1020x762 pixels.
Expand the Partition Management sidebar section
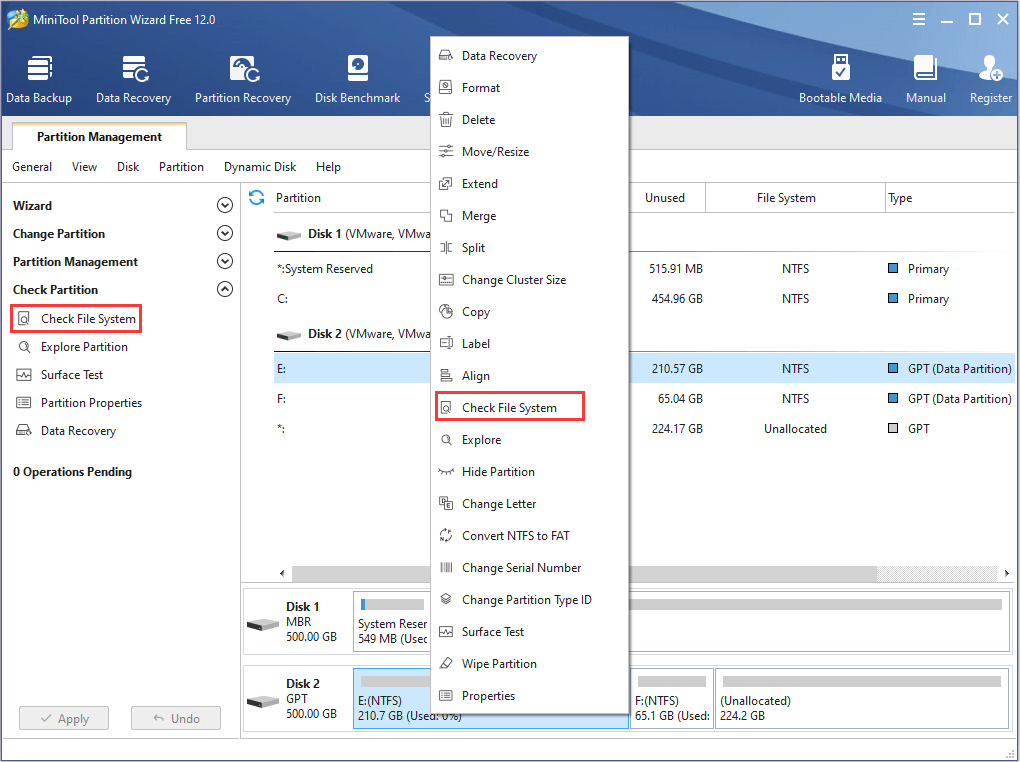tap(224, 262)
